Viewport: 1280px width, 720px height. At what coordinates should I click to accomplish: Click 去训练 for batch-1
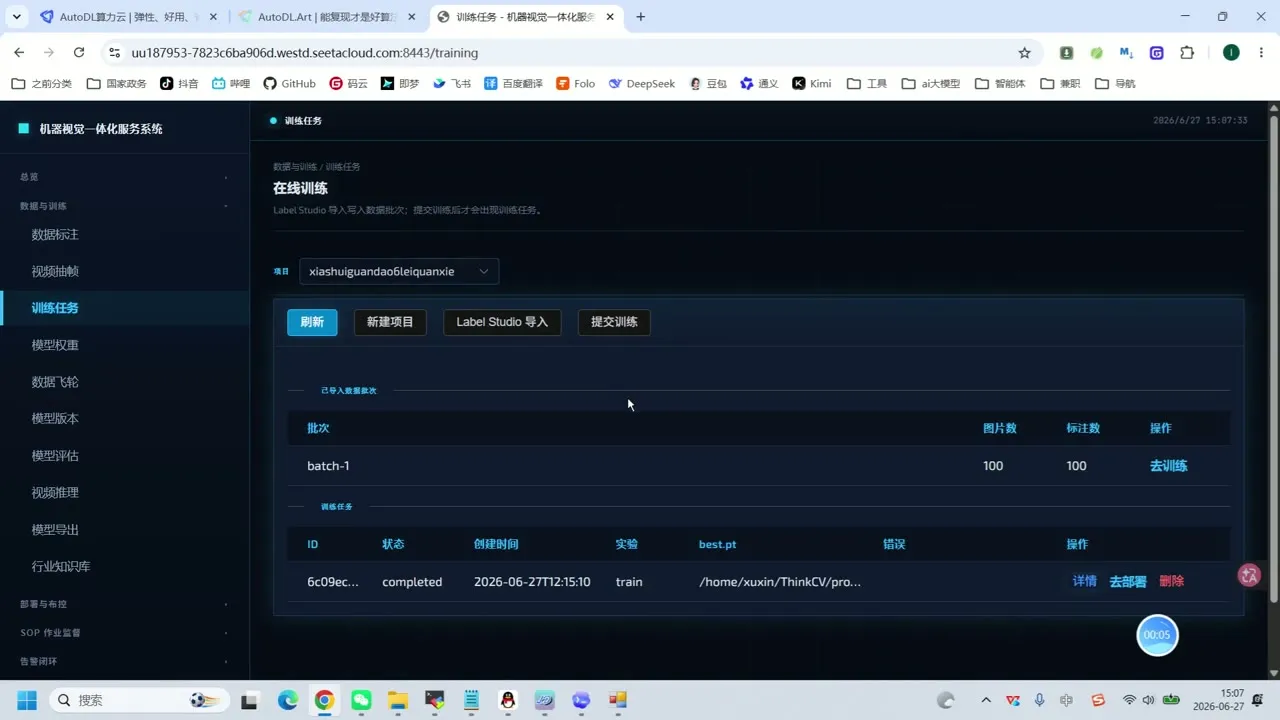tap(1168, 466)
